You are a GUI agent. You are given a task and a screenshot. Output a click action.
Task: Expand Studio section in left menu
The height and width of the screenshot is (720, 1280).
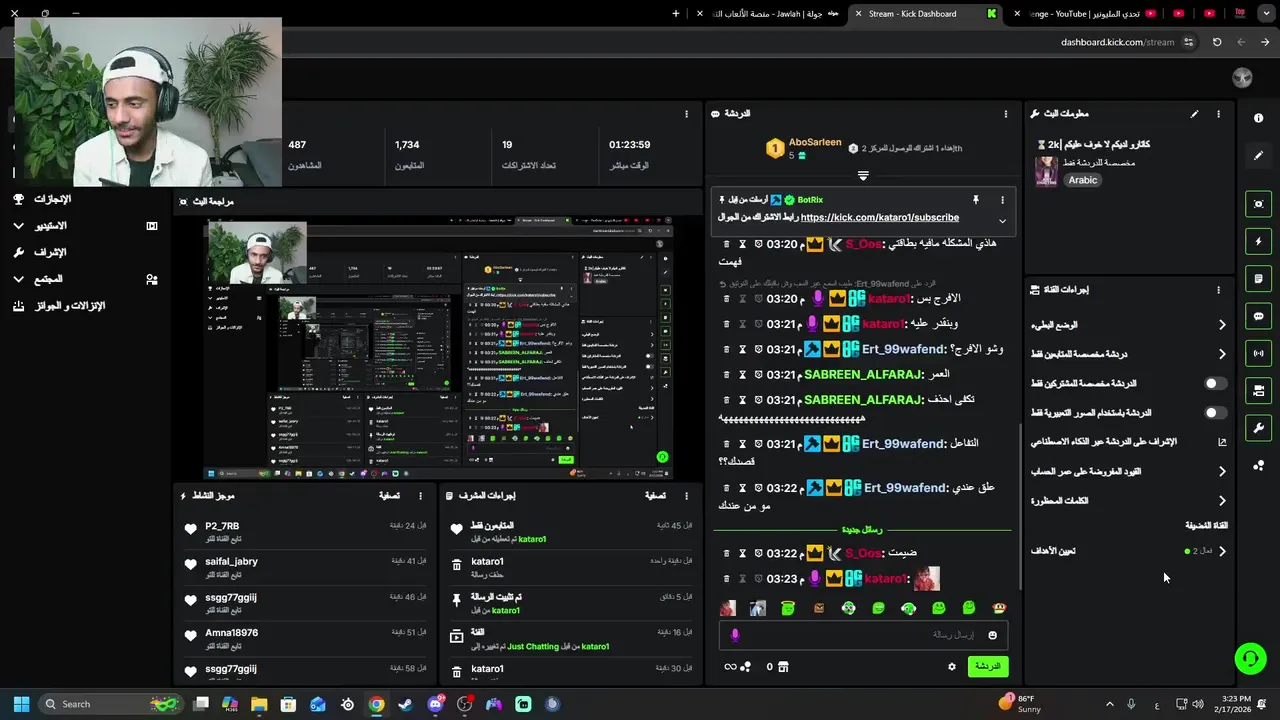(x=19, y=226)
